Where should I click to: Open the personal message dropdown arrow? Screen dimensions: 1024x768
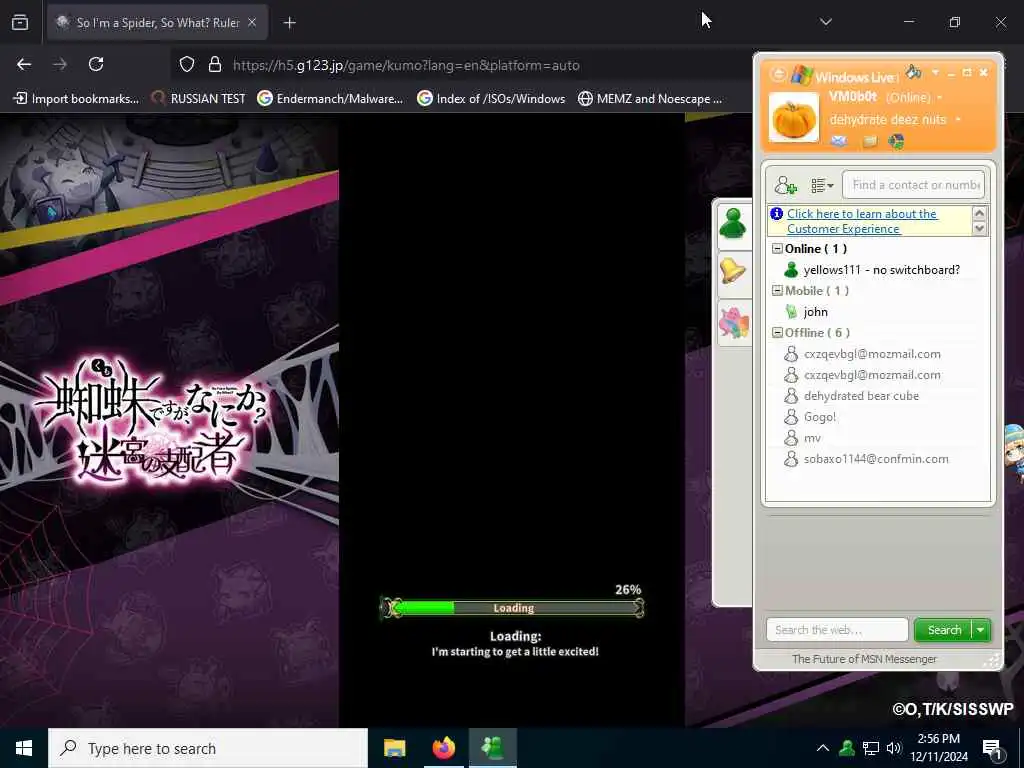click(958, 120)
